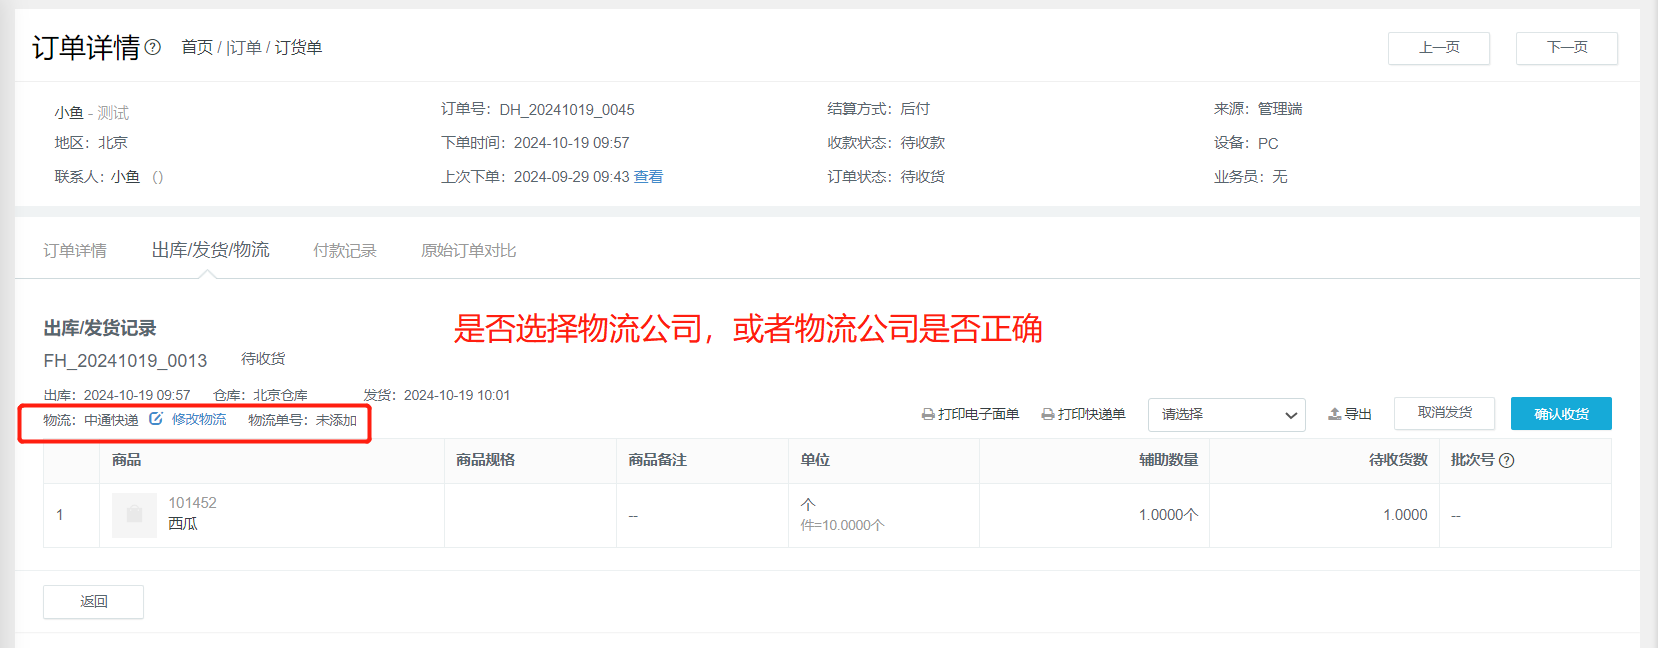This screenshot has height=648, width=1658.
Task: Click the 取消发货 button
Action: [1444, 413]
